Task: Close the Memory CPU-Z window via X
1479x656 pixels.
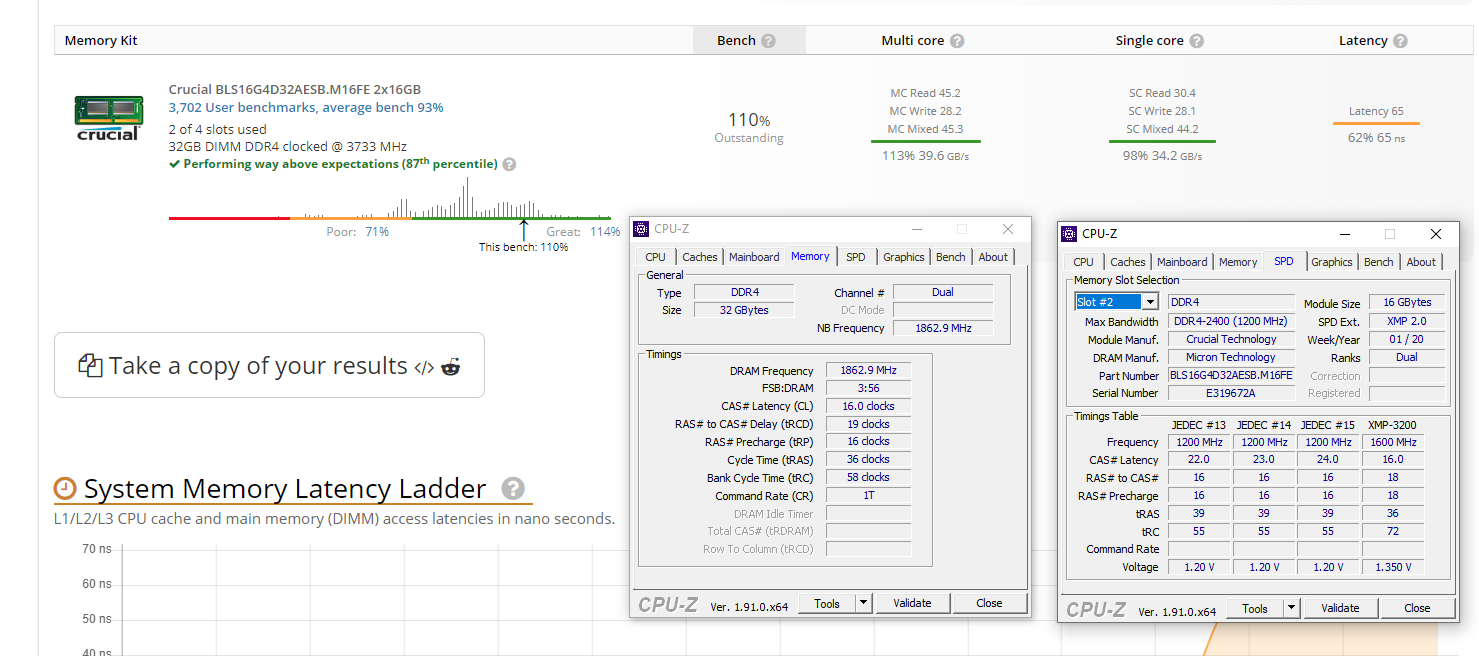Action: [1008, 229]
